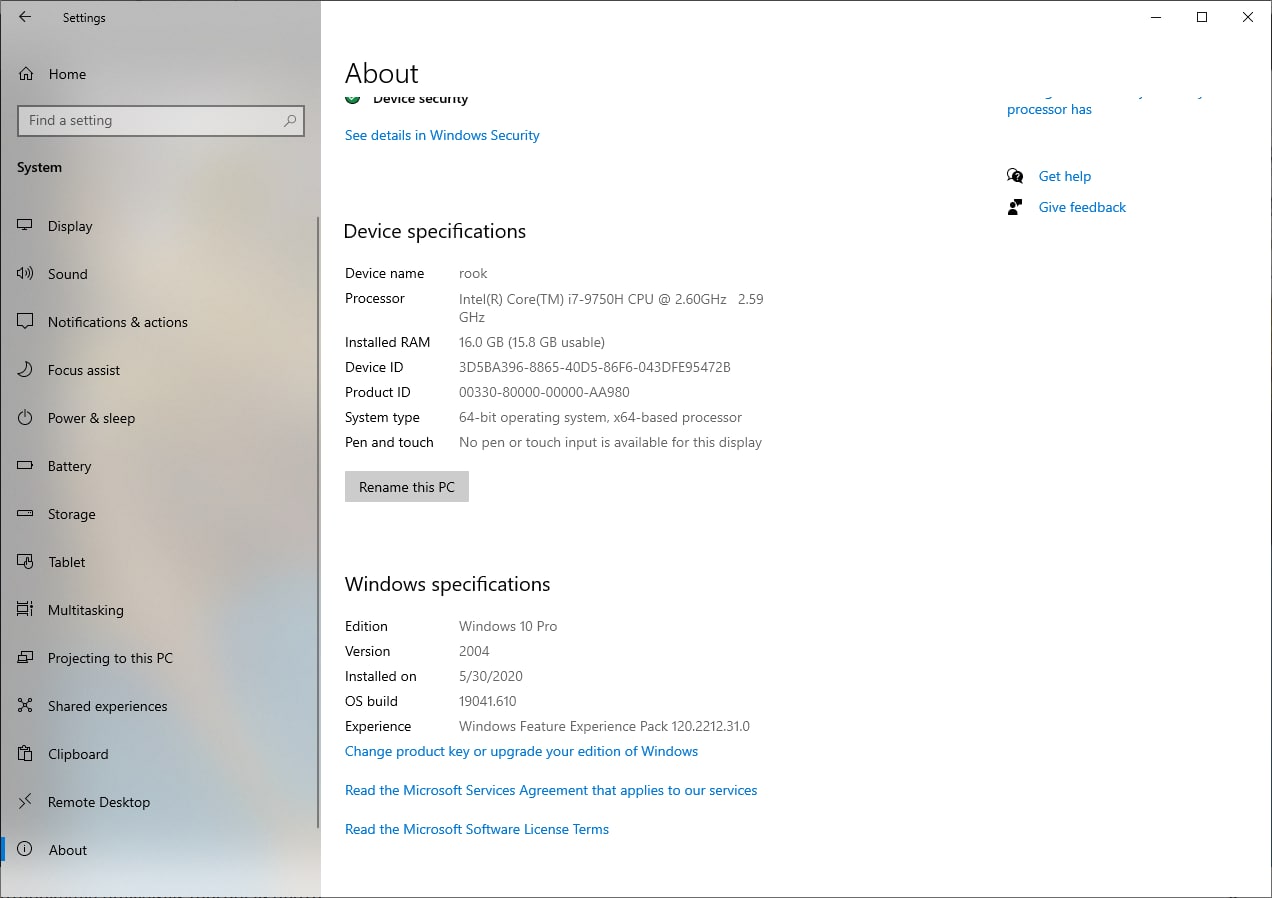Screen dimensions: 1272x898
Task: Click the 'processor has' link text
Action: 1049,110
